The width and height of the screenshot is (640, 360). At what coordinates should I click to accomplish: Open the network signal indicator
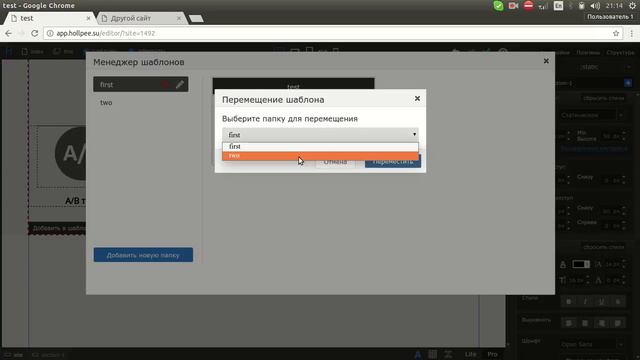point(543,6)
